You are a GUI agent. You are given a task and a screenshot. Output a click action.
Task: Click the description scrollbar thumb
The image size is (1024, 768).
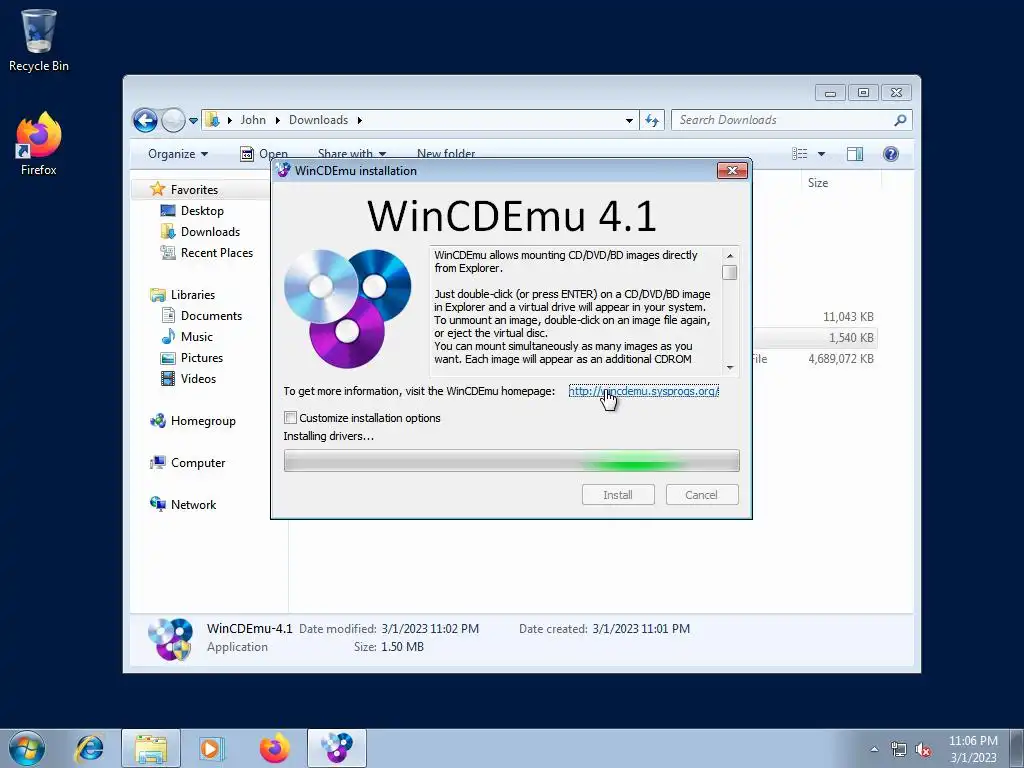(729, 272)
